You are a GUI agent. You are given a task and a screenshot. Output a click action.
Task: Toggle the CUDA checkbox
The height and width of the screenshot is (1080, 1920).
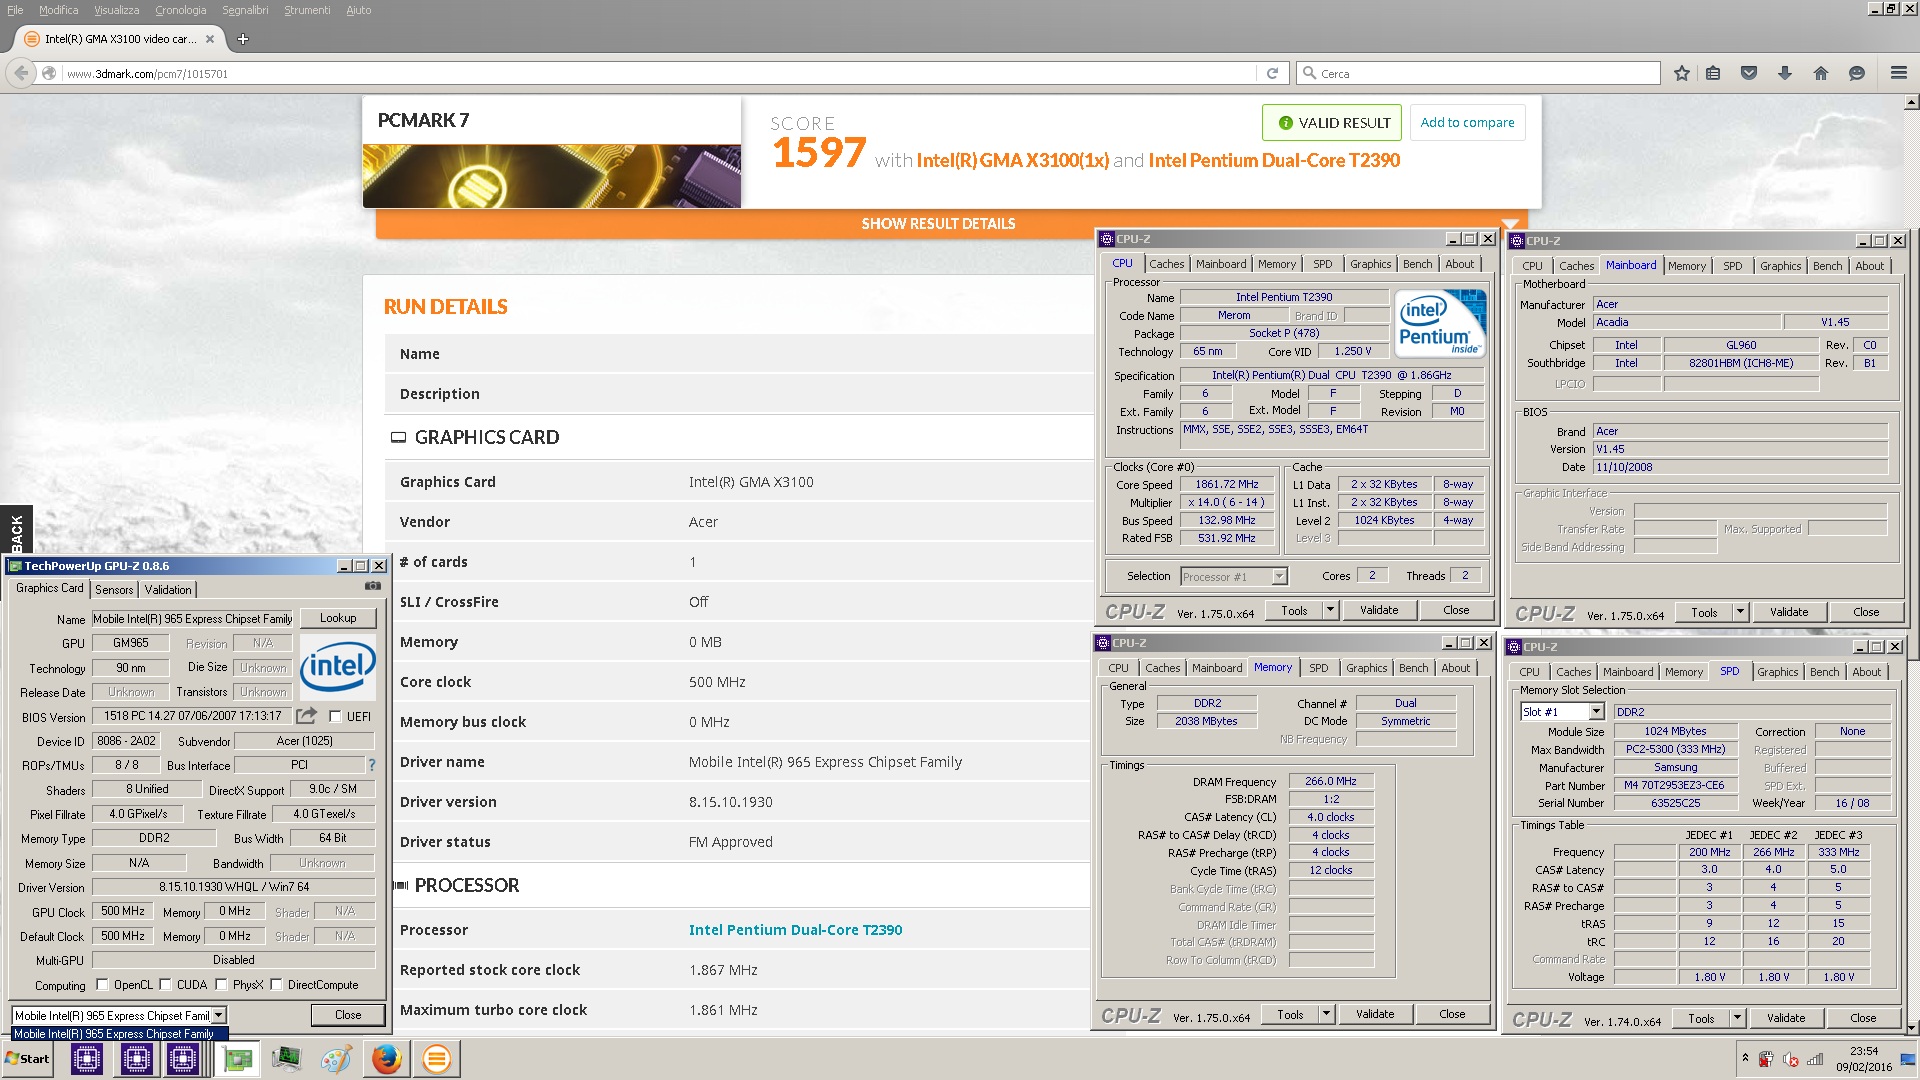[165, 984]
